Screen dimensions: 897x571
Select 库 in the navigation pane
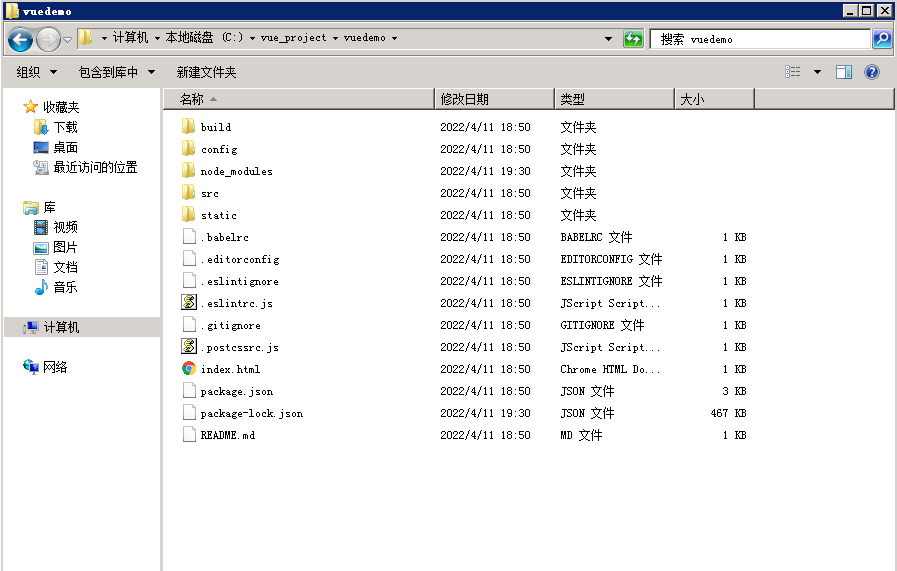[x=49, y=207]
